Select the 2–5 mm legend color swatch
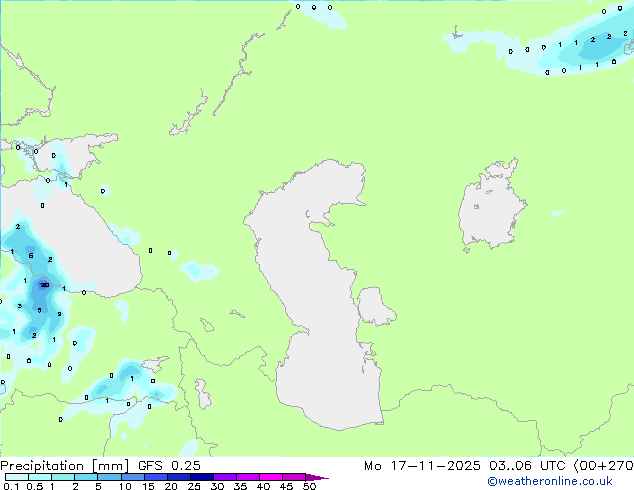 [86, 477]
